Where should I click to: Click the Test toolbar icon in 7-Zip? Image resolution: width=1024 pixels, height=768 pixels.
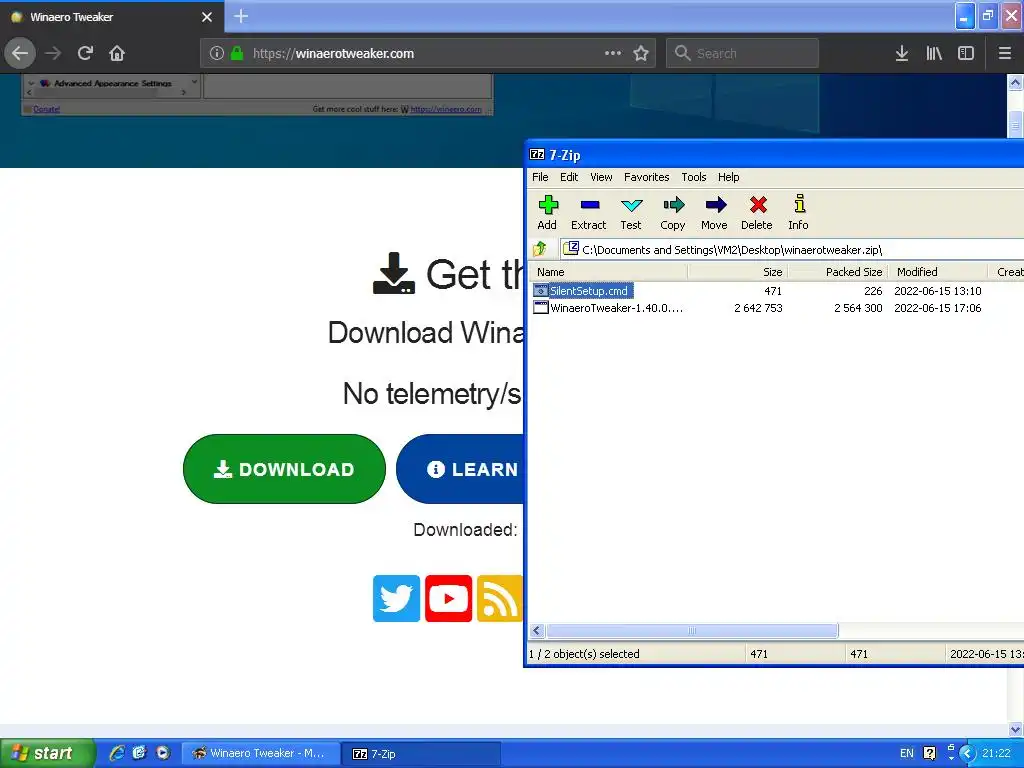tap(631, 212)
